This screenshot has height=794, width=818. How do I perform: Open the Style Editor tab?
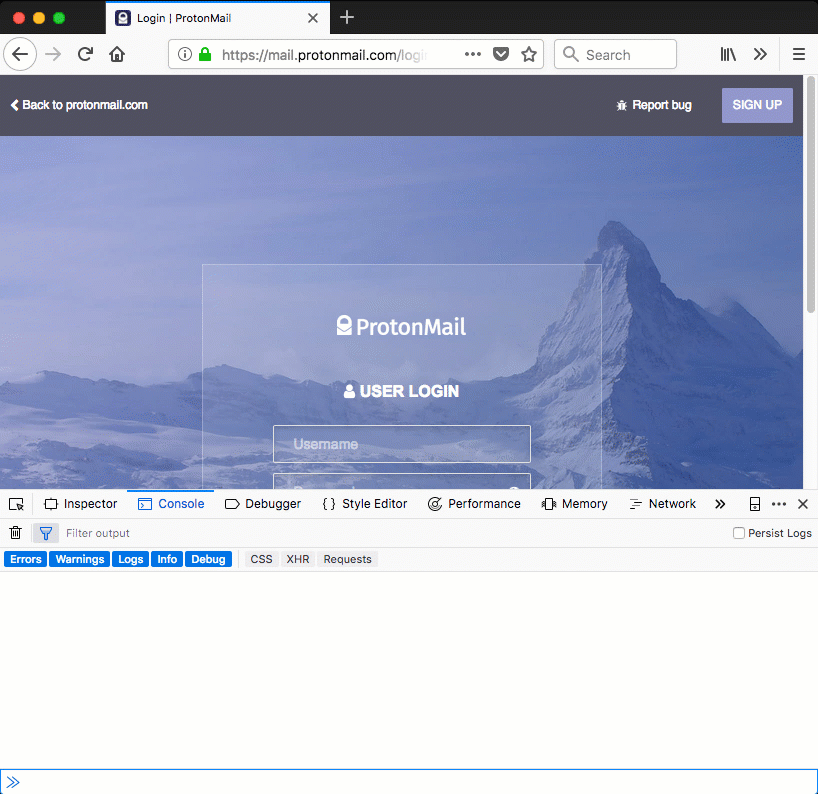click(365, 504)
